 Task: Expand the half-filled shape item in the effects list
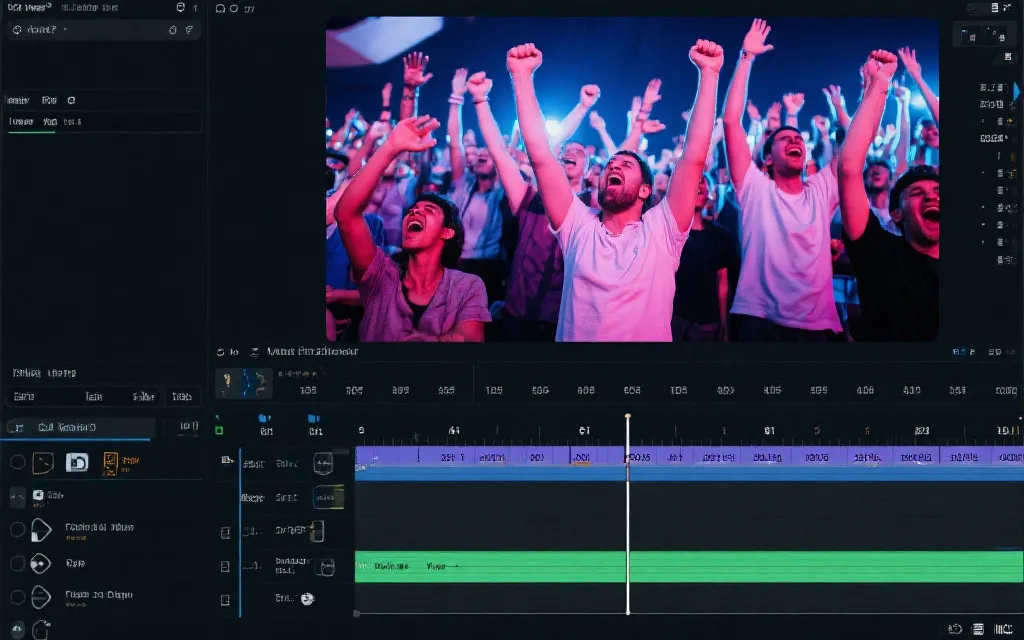tap(41, 530)
